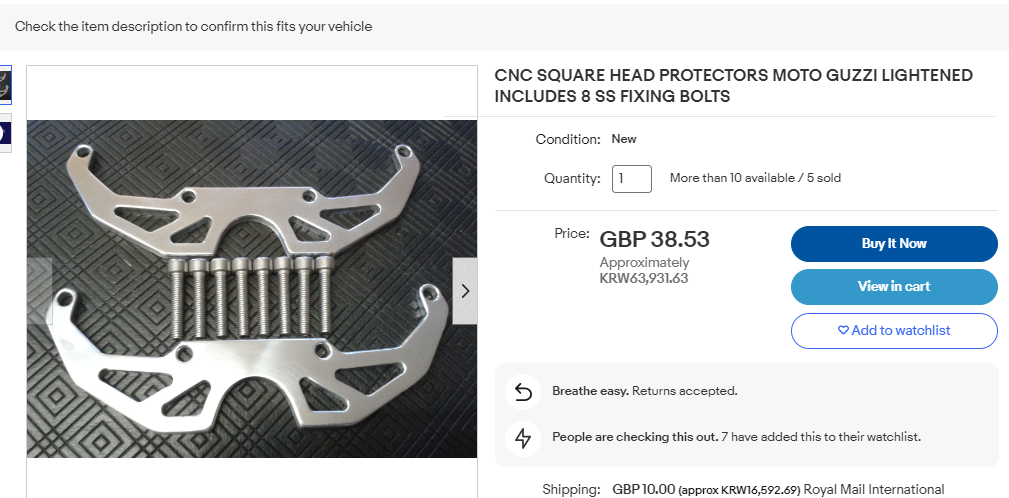Click the 'More than 10 available / 5 sold' text
This screenshot has width=1009, height=498.
pyautogui.click(x=755, y=178)
